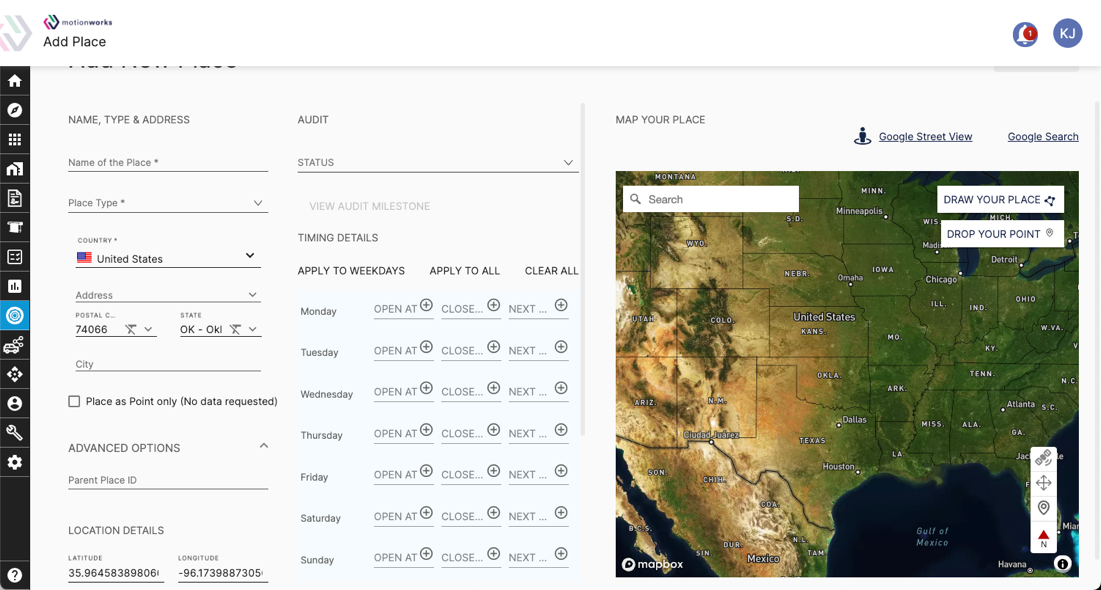Click the buildings icon in sidebar
This screenshot has height=590, width=1101.
coord(15,169)
